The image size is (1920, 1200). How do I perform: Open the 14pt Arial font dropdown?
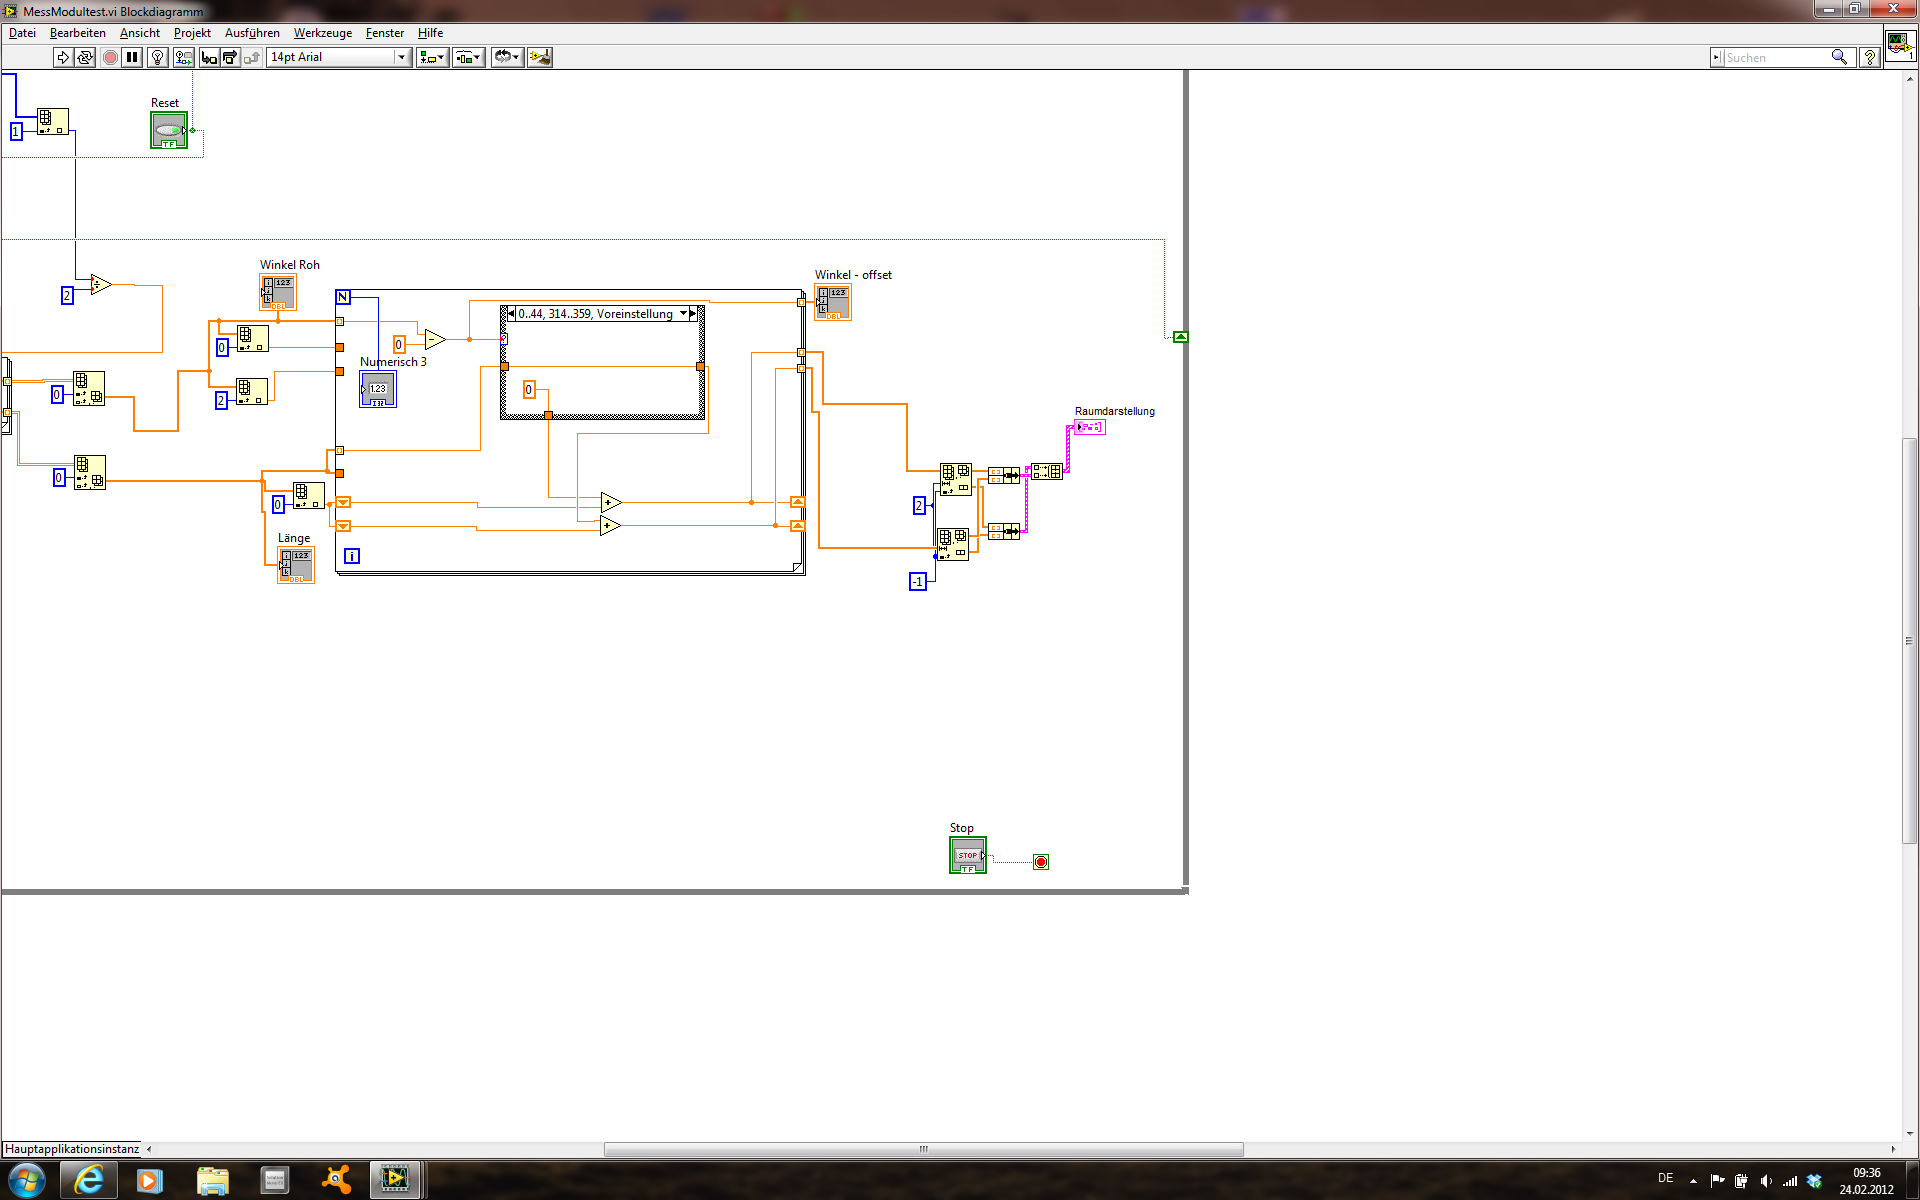(x=339, y=58)
